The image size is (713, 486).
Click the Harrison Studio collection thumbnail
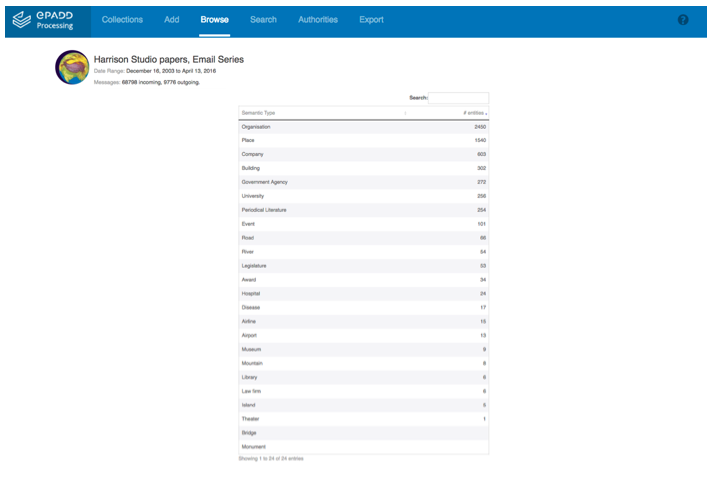click(72, 67)
